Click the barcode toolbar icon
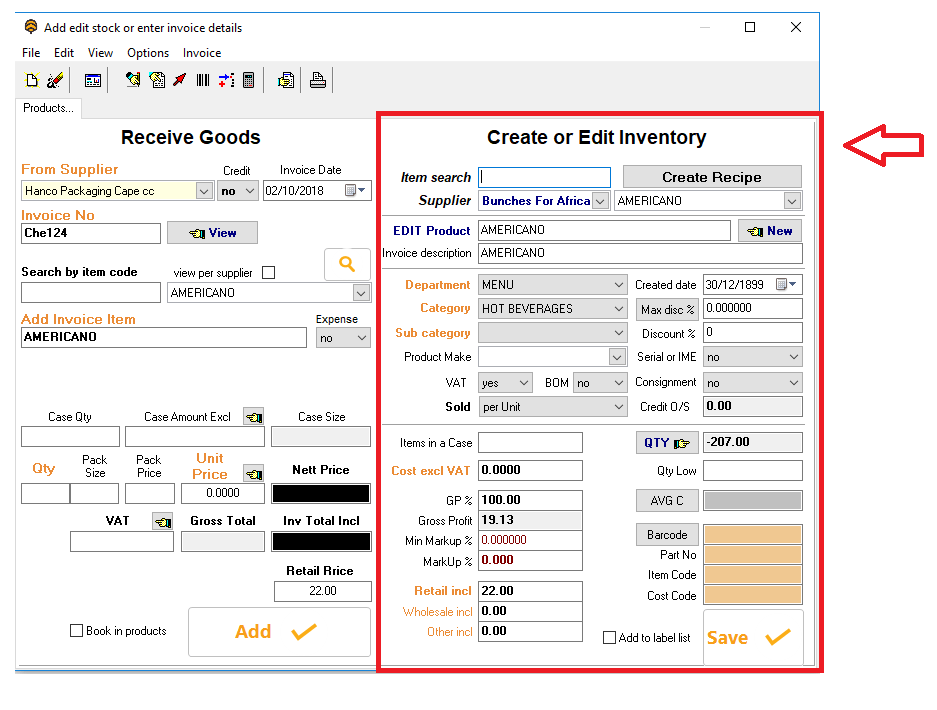The width and height of the screenshot is (937, 710). coord(203,80)
